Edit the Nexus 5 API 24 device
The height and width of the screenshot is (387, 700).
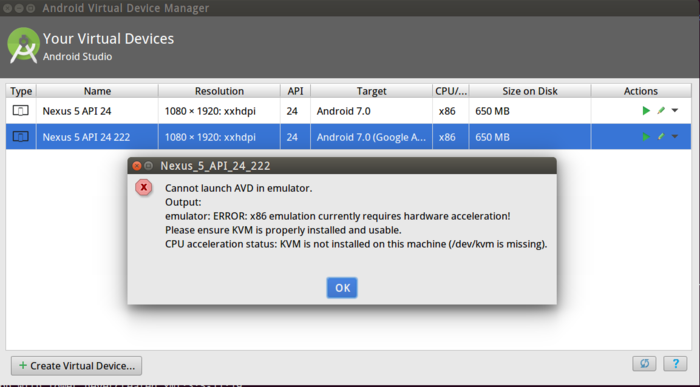[x=661, y=110]
